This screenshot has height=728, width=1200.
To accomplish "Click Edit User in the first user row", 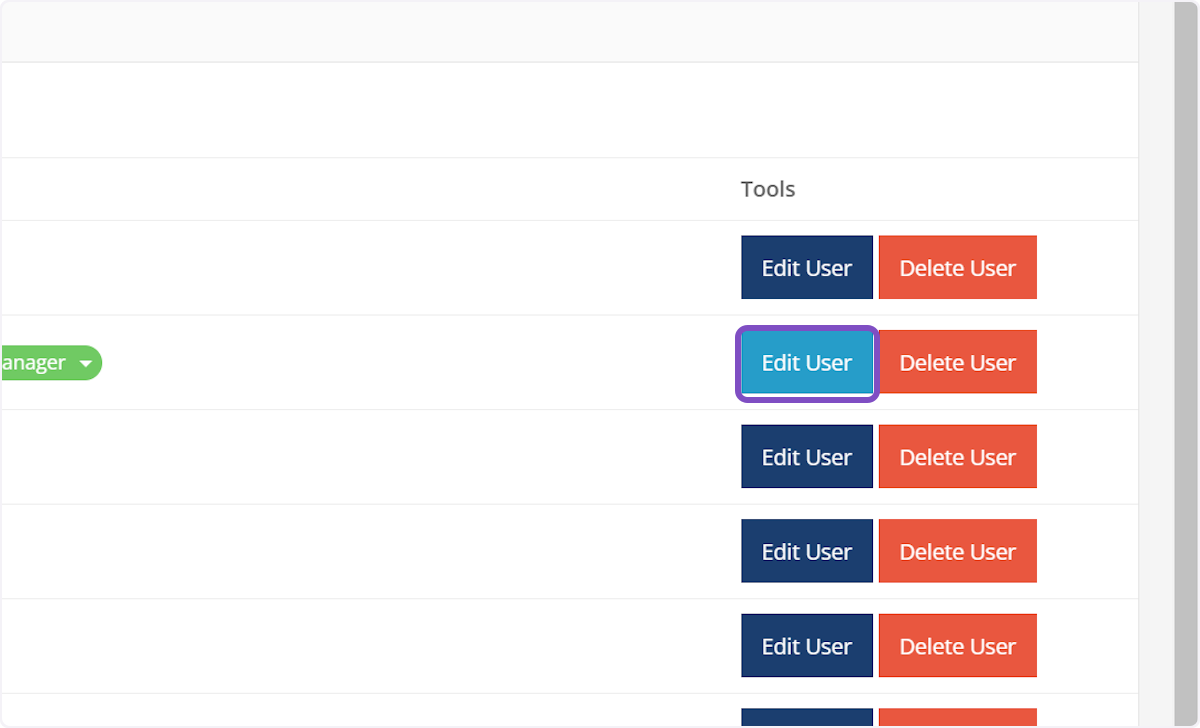I will click(806, 267).
